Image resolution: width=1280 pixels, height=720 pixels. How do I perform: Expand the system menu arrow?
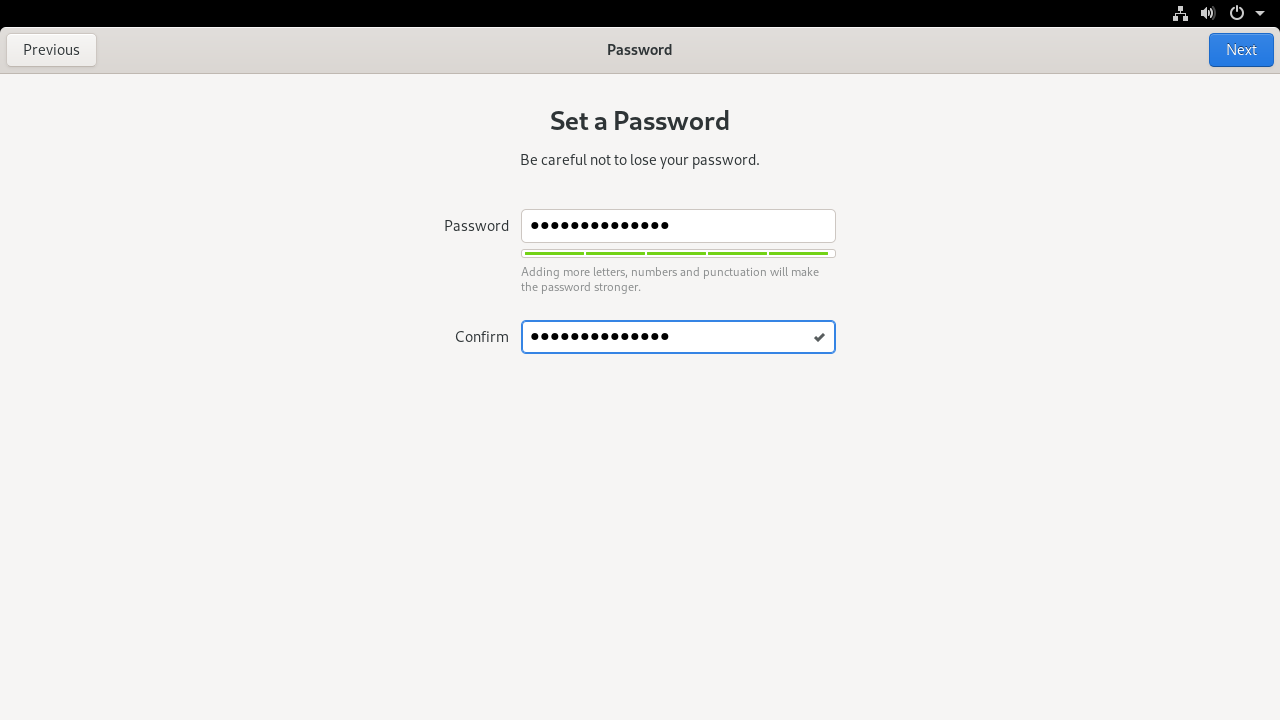[1260, 13]
